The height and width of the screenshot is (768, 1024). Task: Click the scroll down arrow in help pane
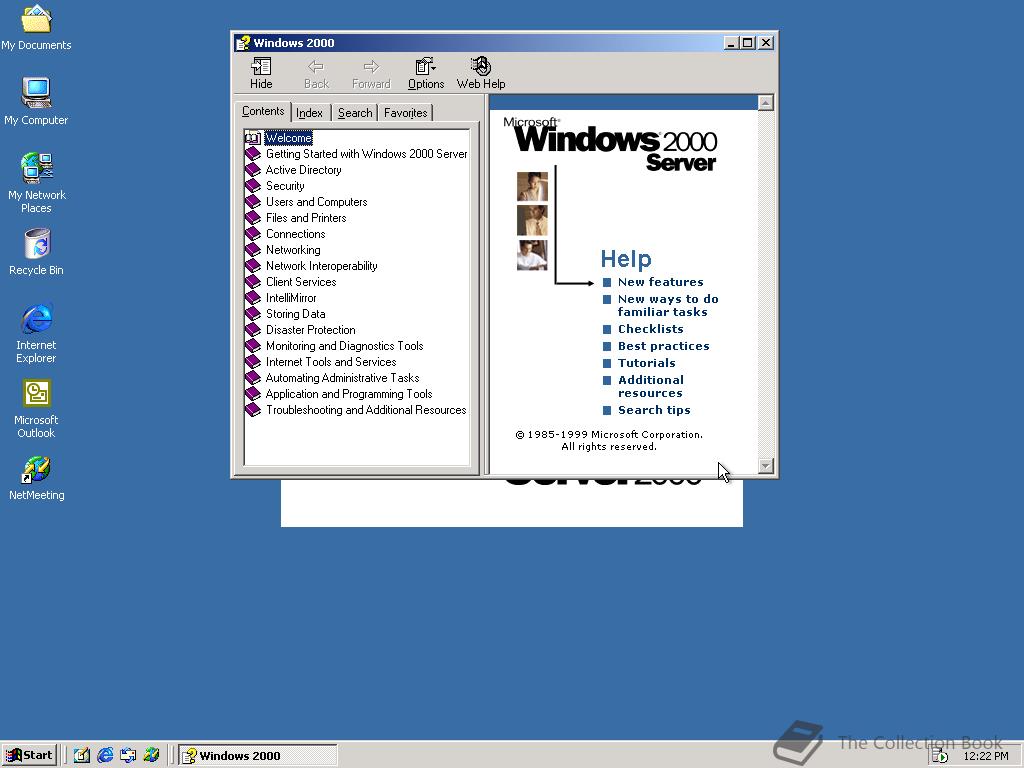(766, 466)
